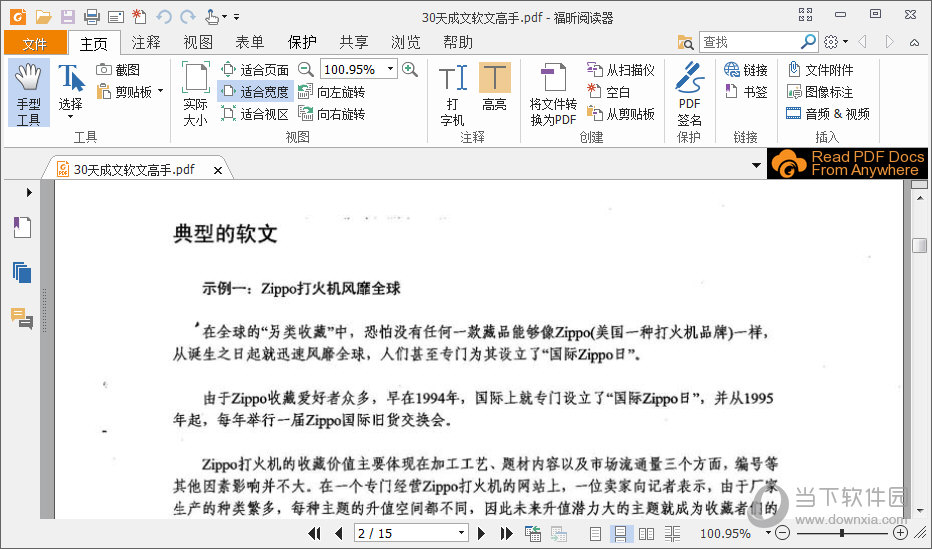
Task: Switch to continuous page layout in status bar
Action: pos(620,534)
